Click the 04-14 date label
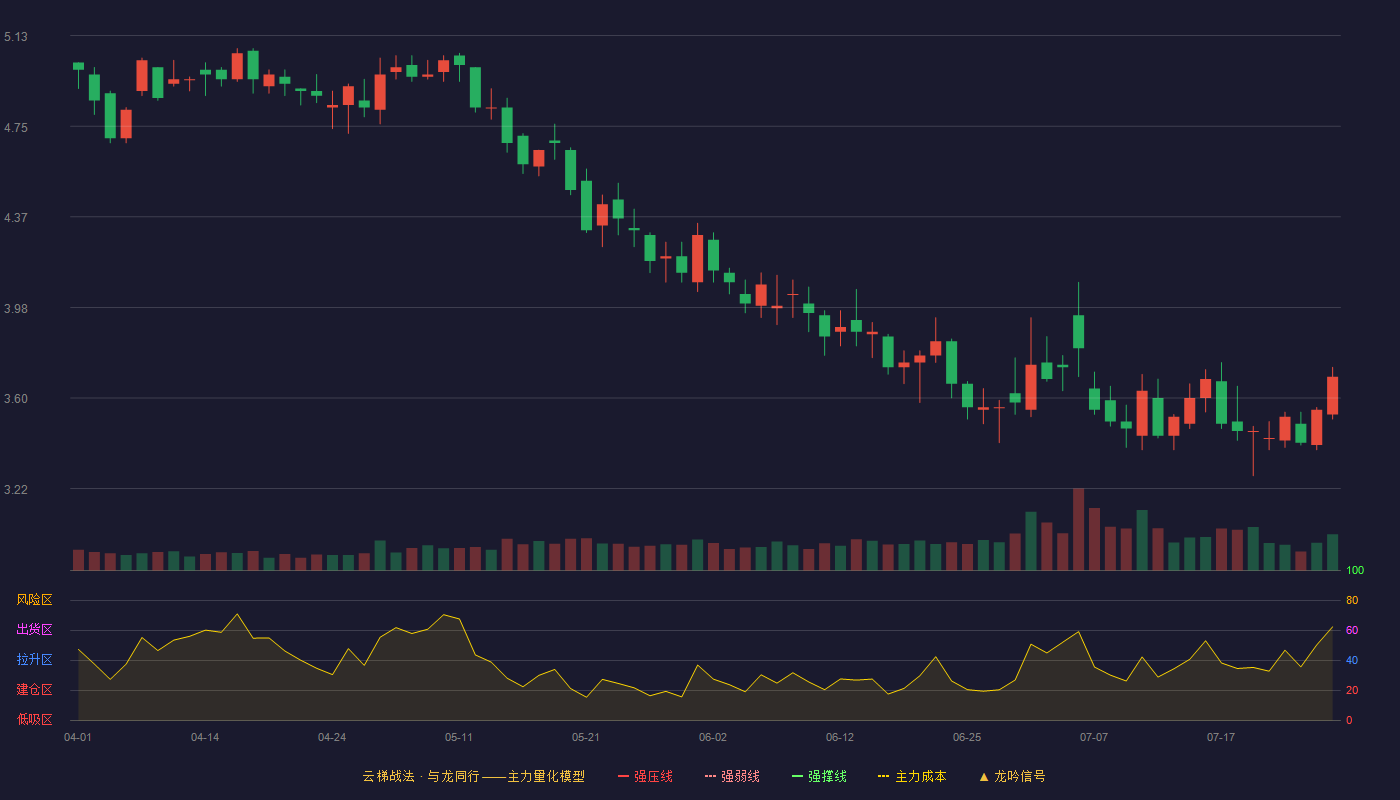Screen dimensions: 1400x800 pos(205,737)
